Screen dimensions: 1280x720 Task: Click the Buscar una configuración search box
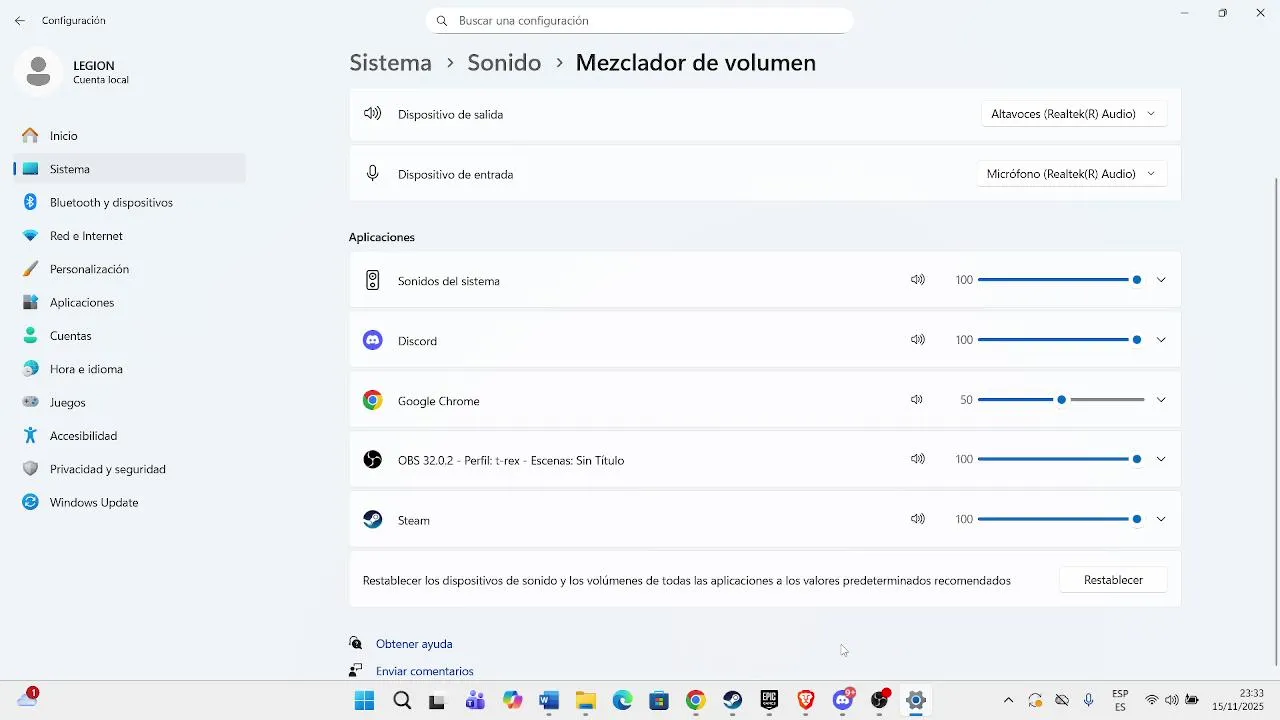point(640,20)
